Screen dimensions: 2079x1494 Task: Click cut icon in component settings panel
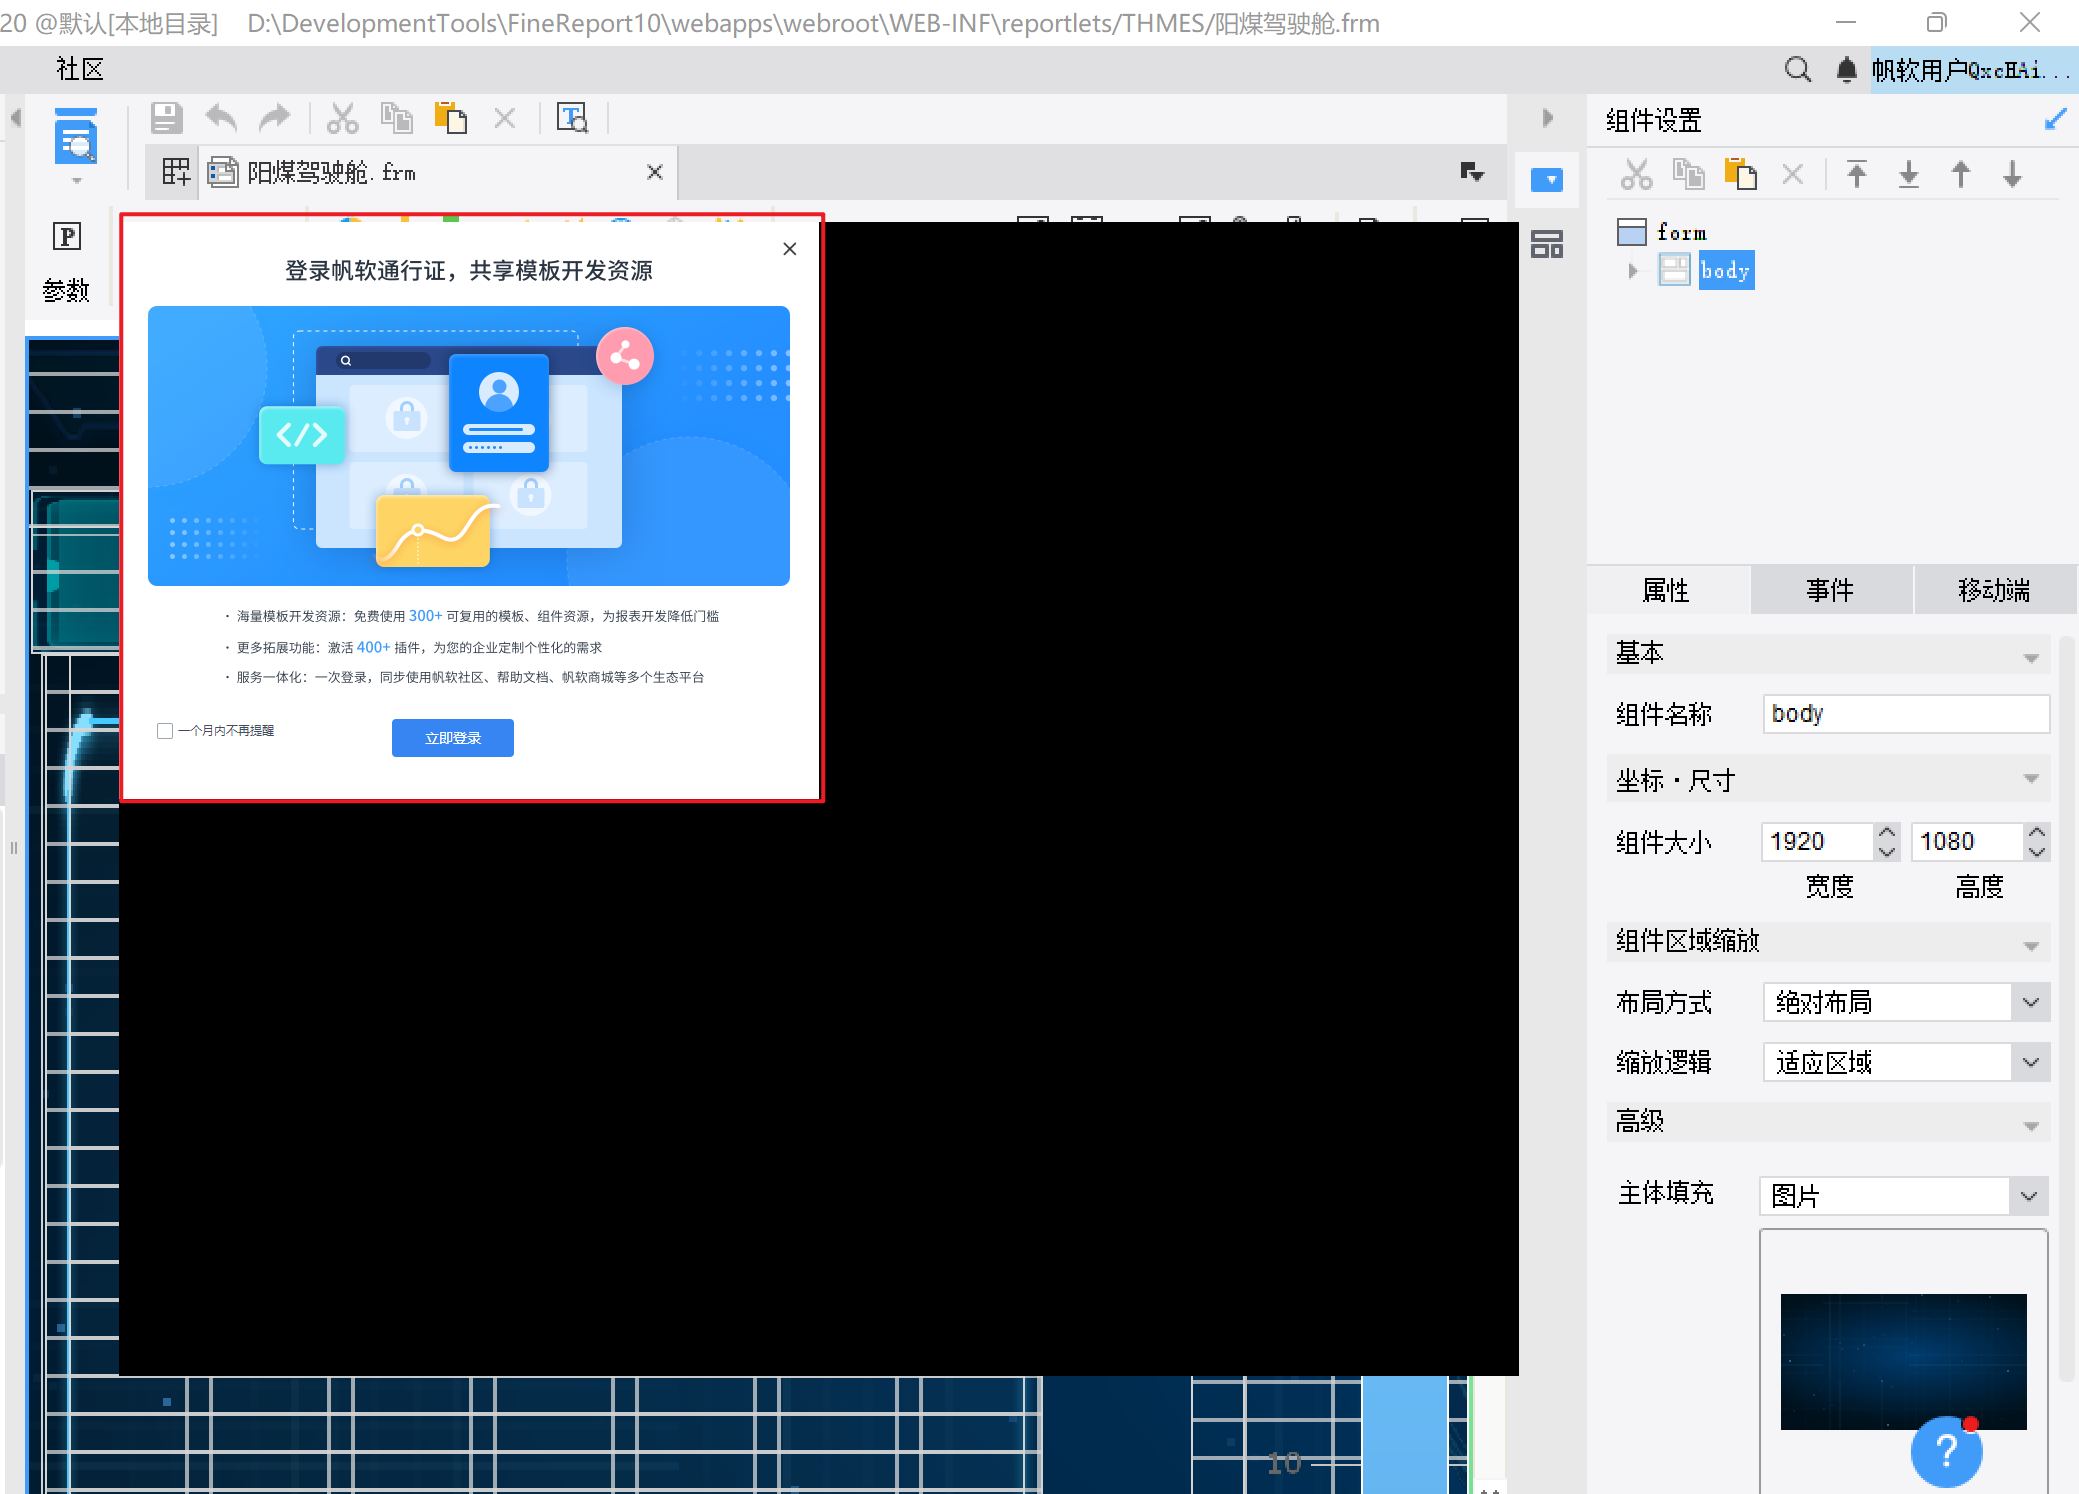pyautogui.click(x=1636, y=175)
